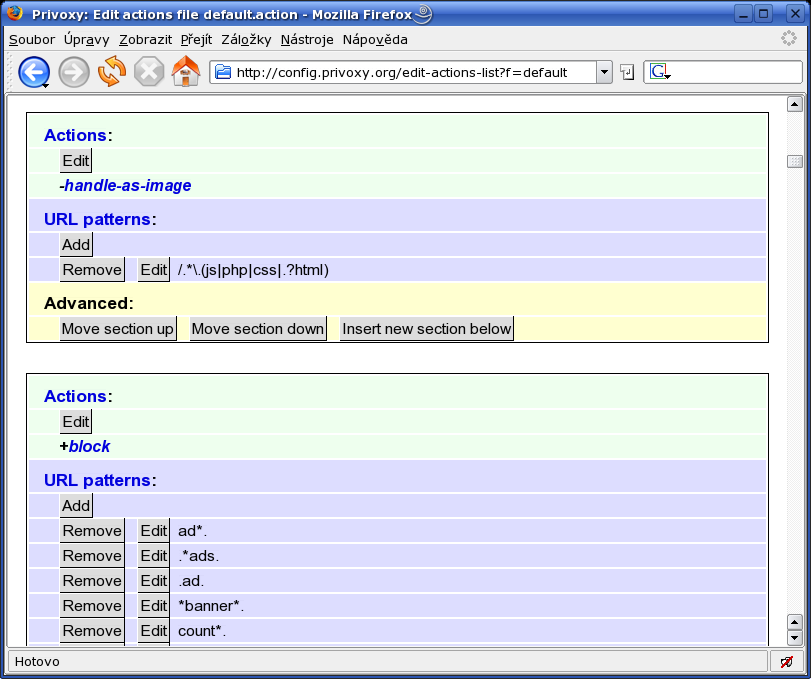Go to the Home page icon
Image resolution: width=811 pixels, height=679 pixels.
click(186, 71)
